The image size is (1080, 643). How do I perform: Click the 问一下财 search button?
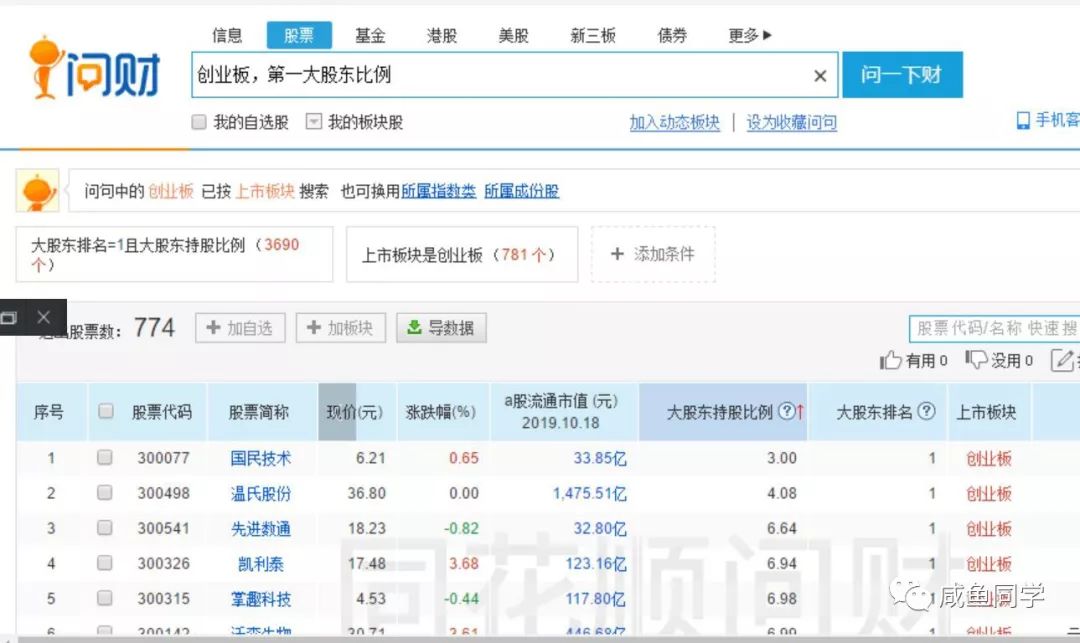pos(902,74)
